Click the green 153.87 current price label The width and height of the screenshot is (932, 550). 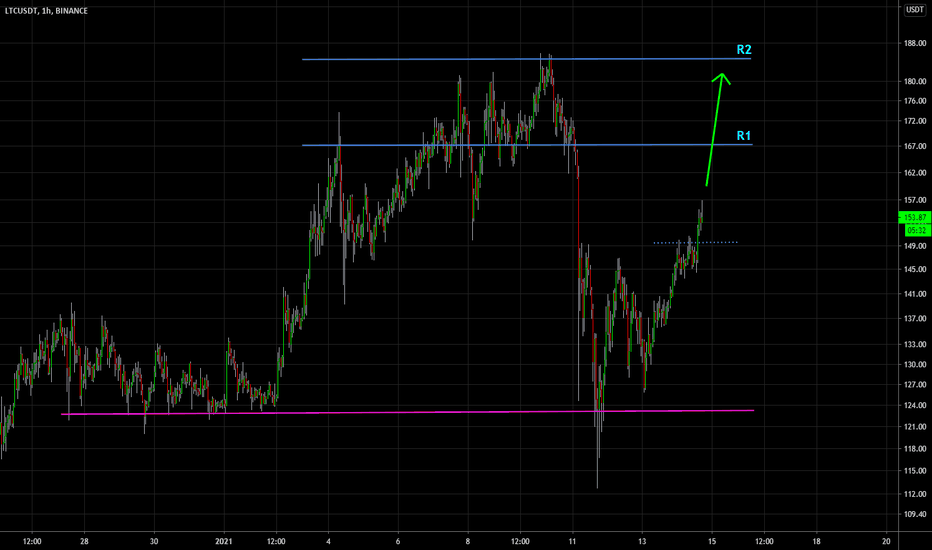coord(915,217)
